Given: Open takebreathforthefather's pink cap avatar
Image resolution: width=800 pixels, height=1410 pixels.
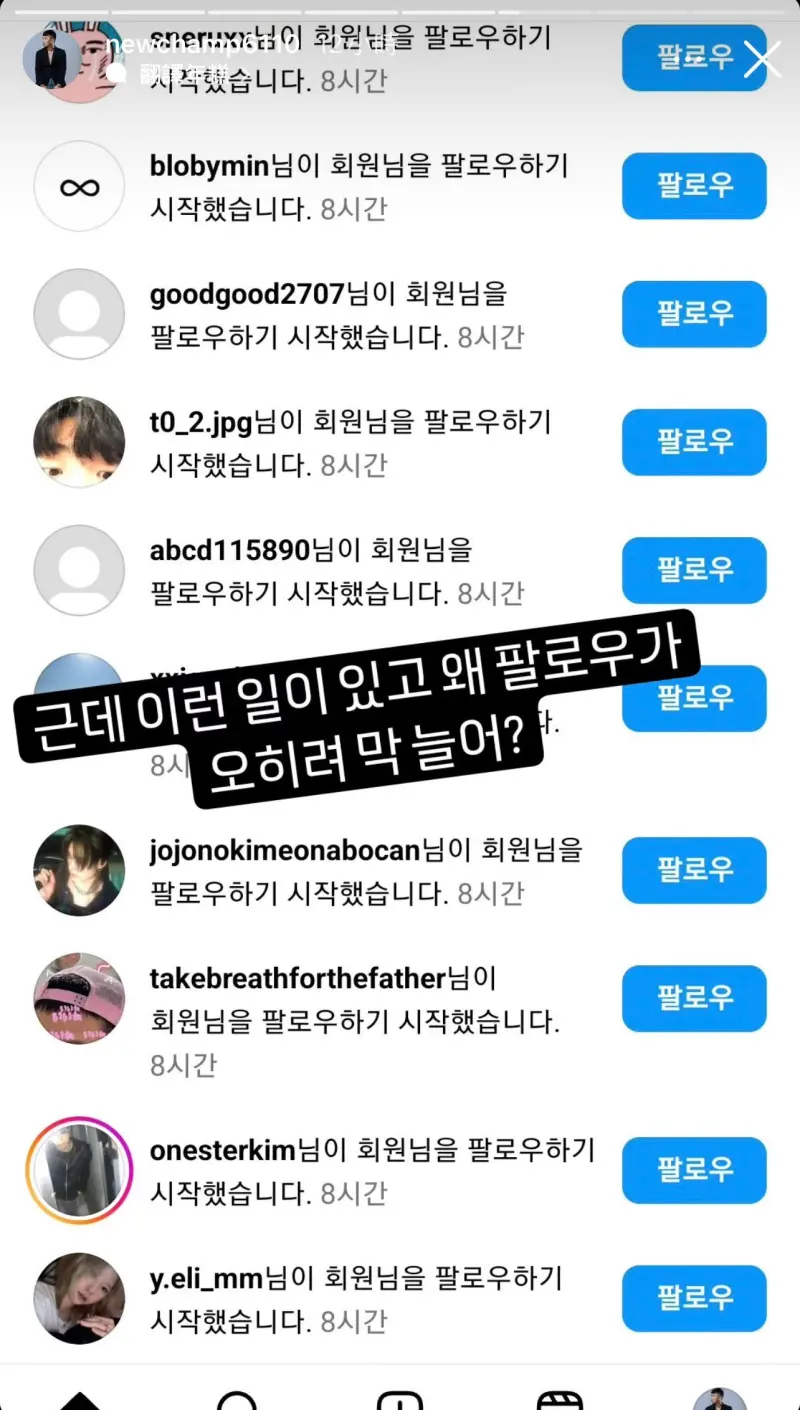Looking at the screenshot, I should pos(79,998).
